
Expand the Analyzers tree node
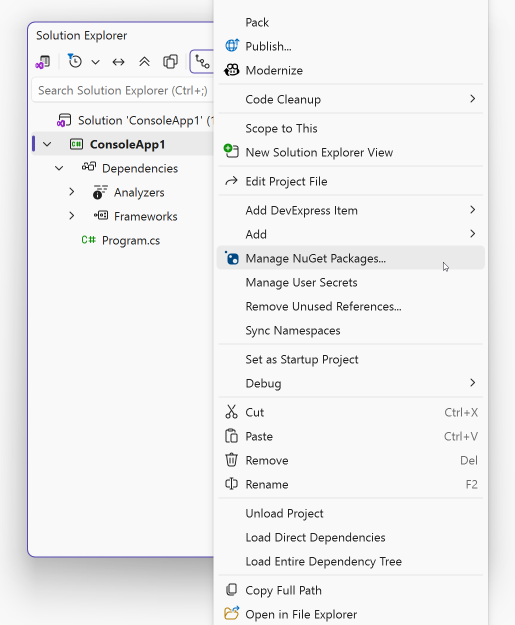coord(72,192)
